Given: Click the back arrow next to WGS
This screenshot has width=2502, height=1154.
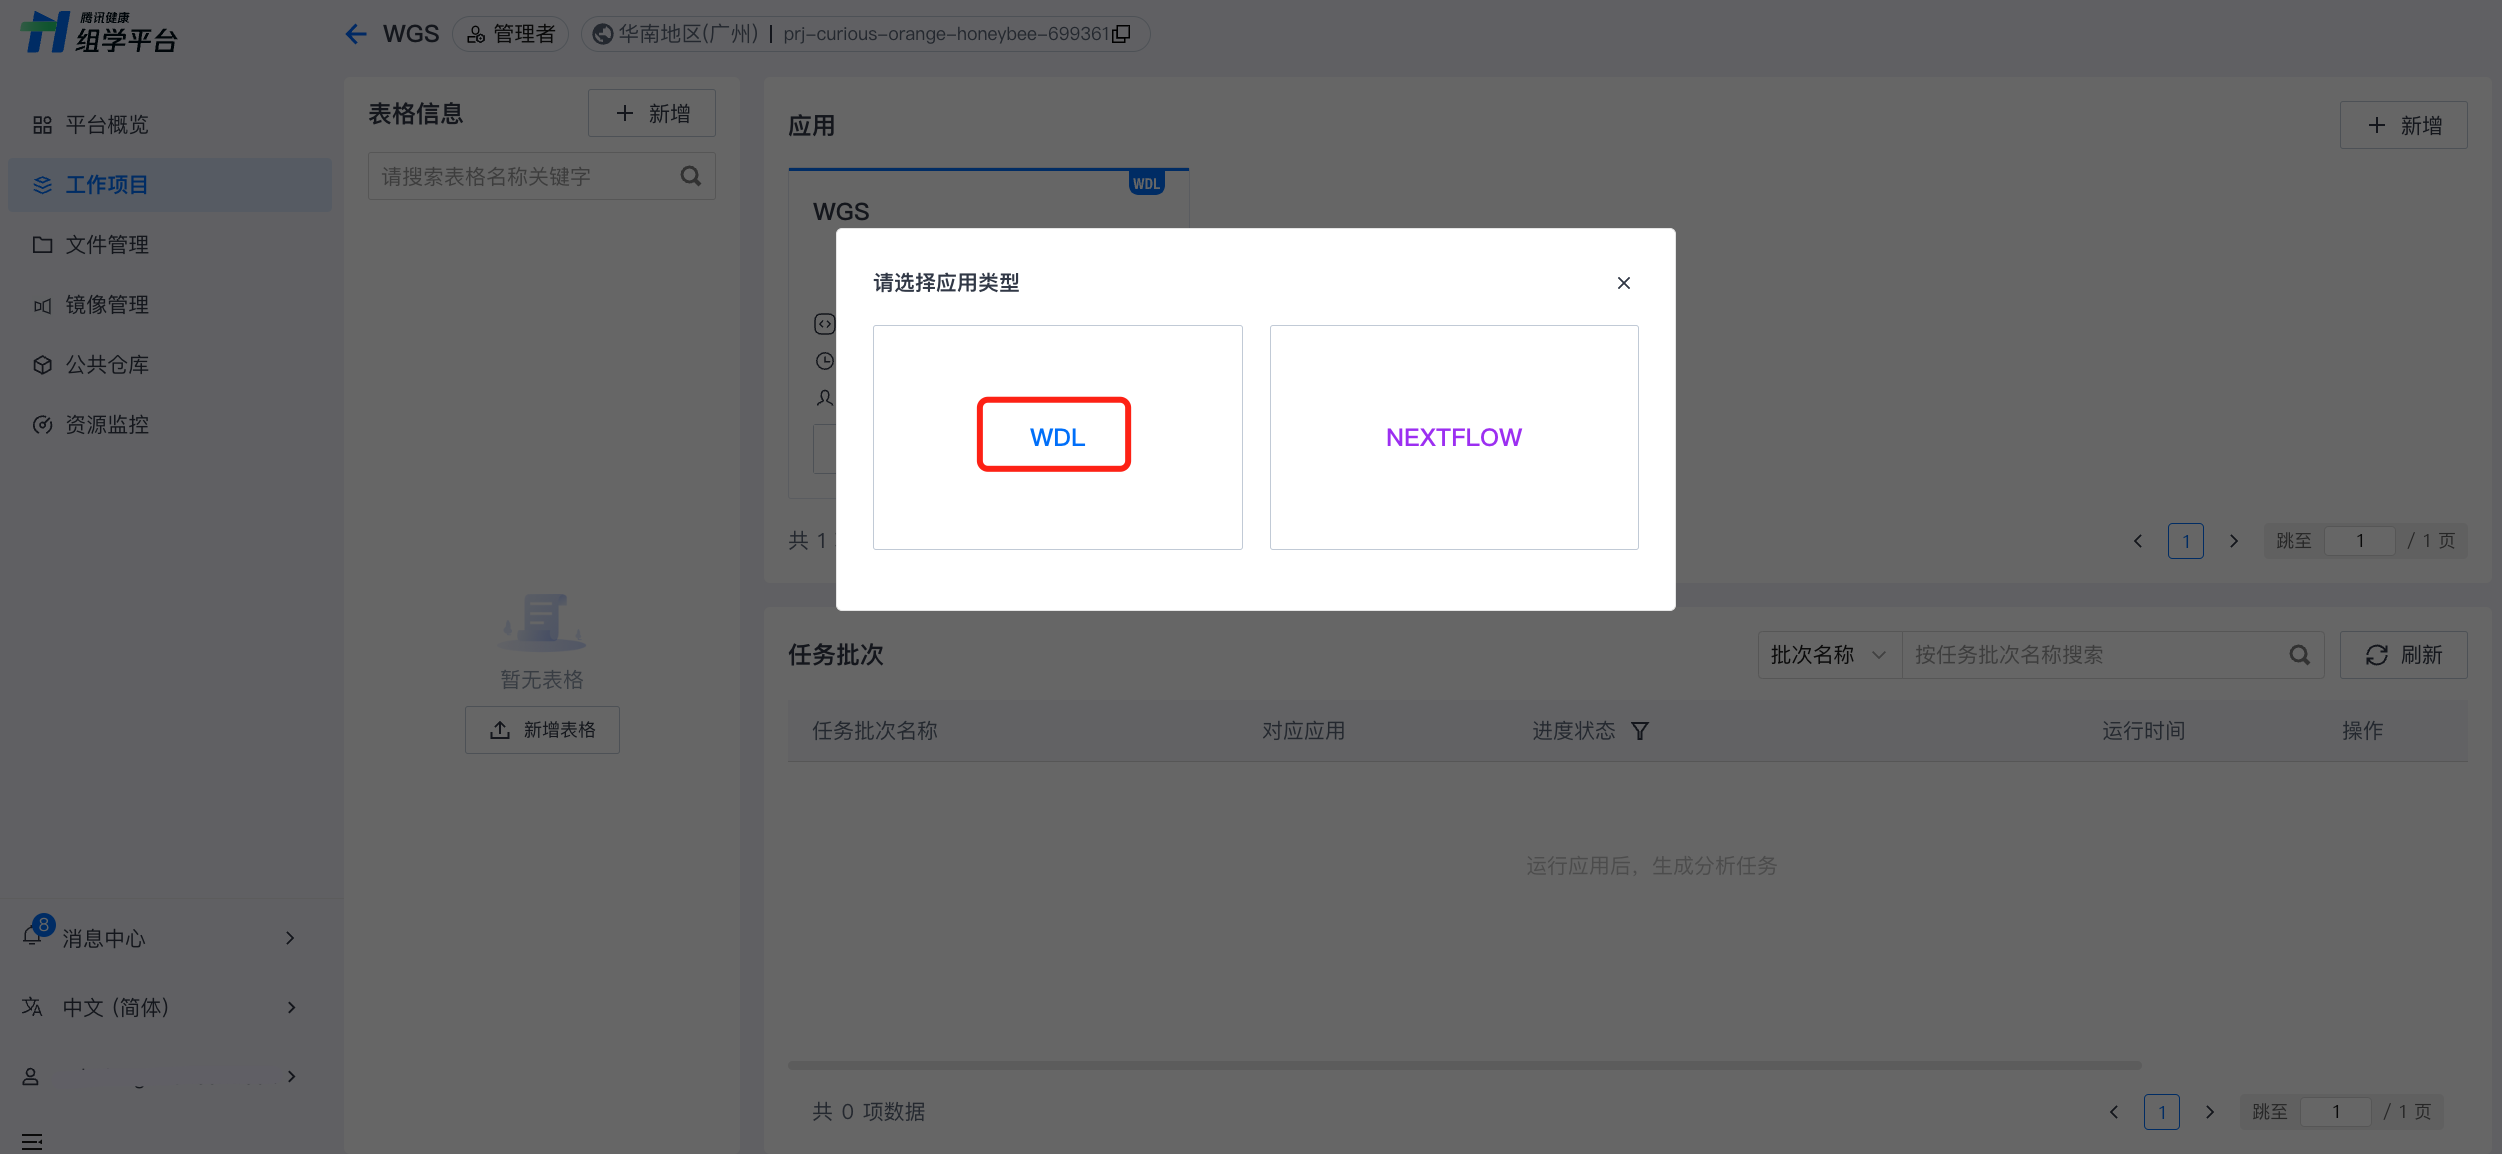Looking at the screenshot, I should [356, 34].
